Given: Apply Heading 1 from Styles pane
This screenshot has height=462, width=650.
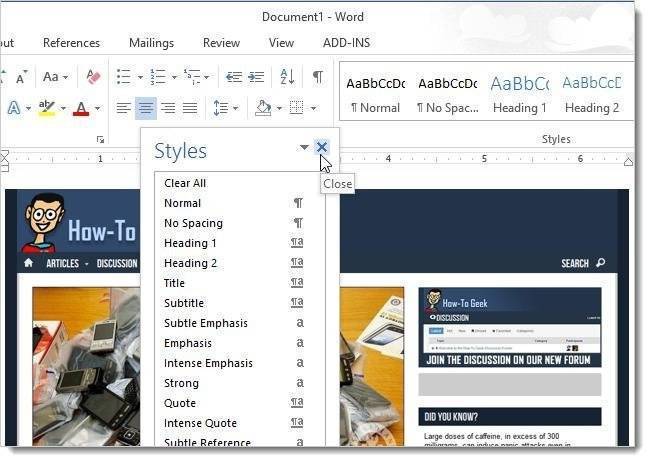Looking at the screenshot, I should point(190,243).
